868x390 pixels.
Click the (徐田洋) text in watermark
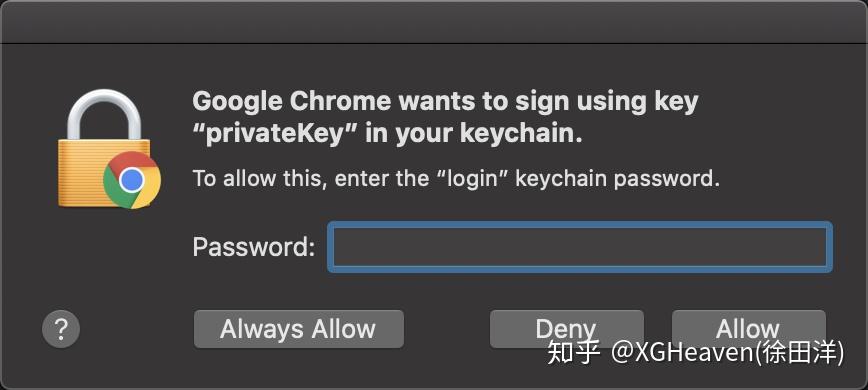click(800, 353)
